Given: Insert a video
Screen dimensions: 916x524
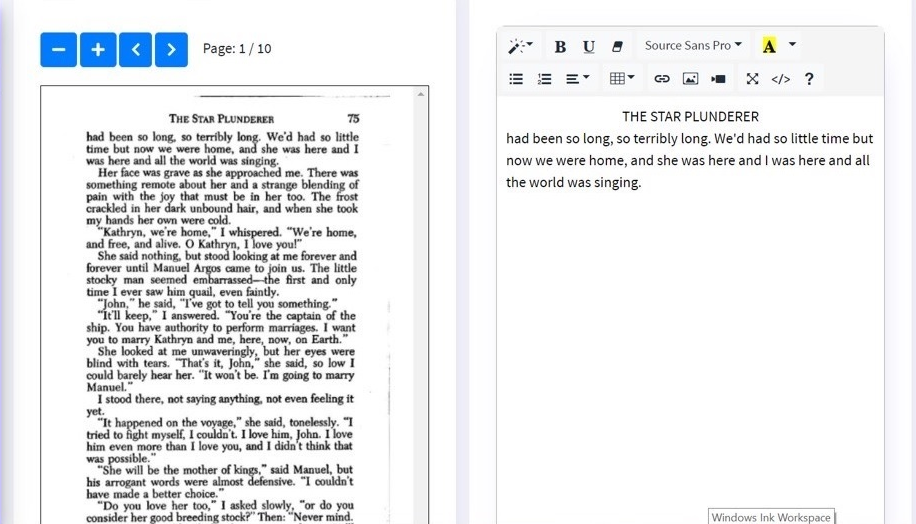Looking at the screenshot, I should [x=719, y=79].
